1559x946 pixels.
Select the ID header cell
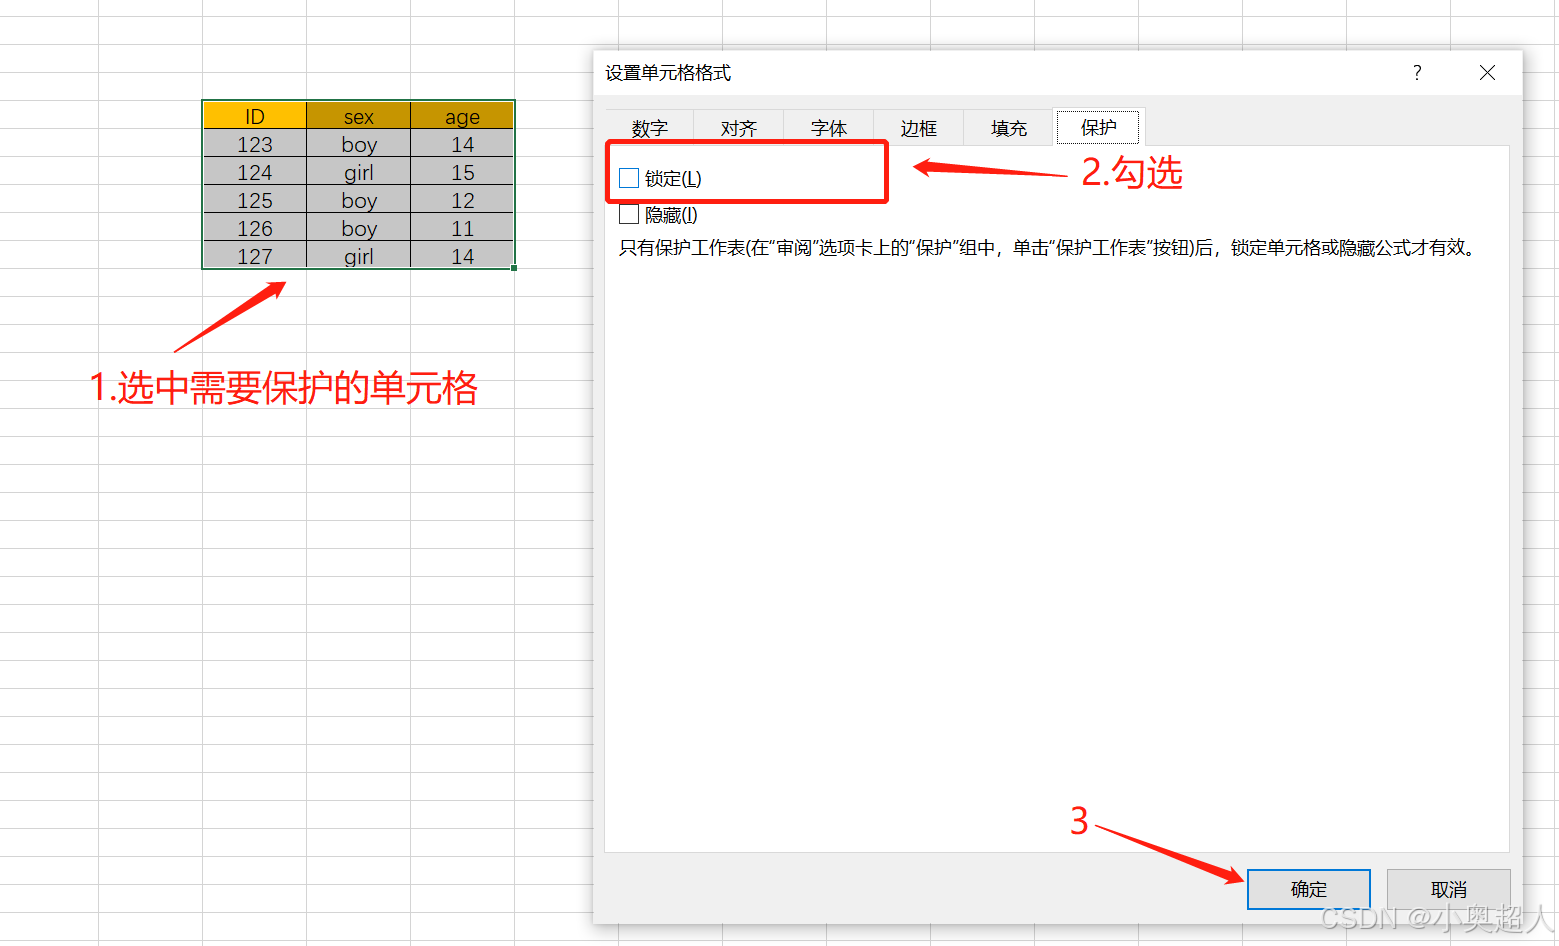(x=255, y=116)
